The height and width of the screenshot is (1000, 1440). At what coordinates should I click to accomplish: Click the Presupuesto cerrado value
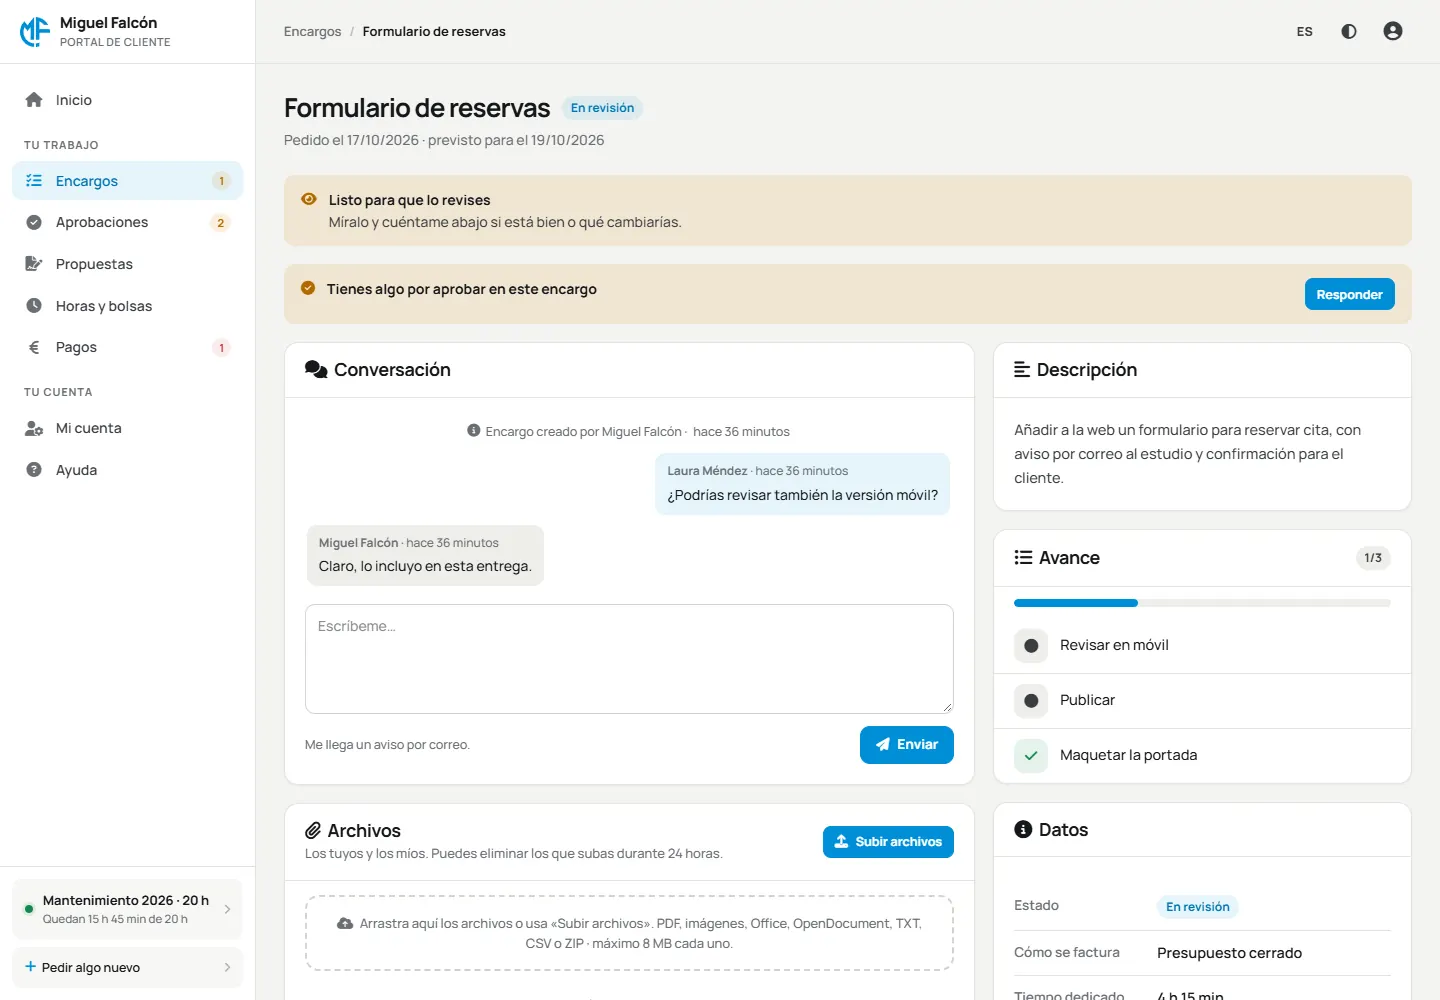pyautogui.click(x=1230, y=953)
